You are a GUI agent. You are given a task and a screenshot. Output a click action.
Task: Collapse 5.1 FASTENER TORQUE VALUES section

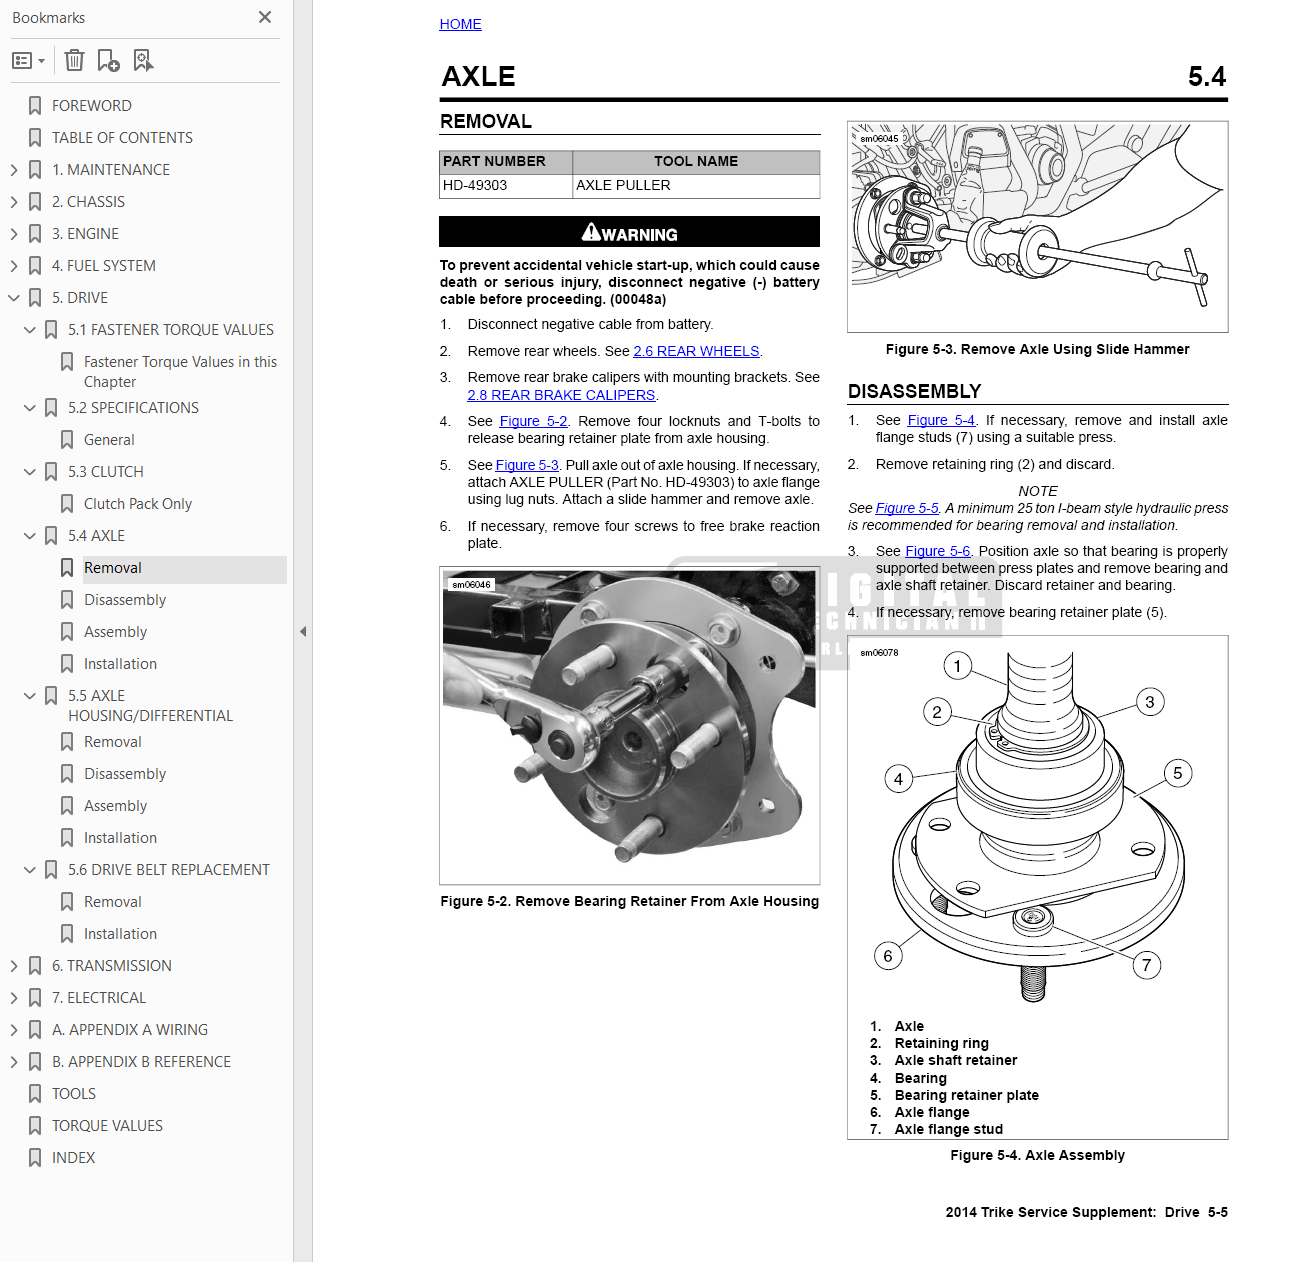tap(30, 330)
